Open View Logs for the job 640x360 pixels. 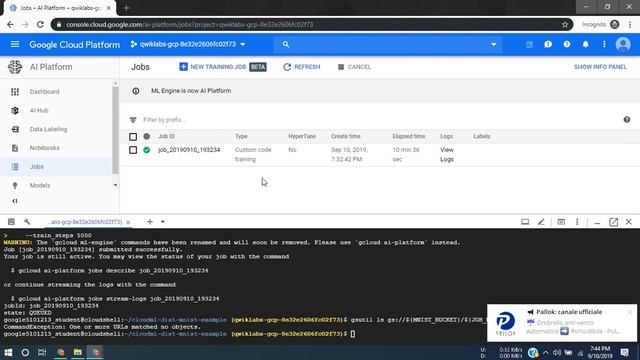[x=447, y=155]
